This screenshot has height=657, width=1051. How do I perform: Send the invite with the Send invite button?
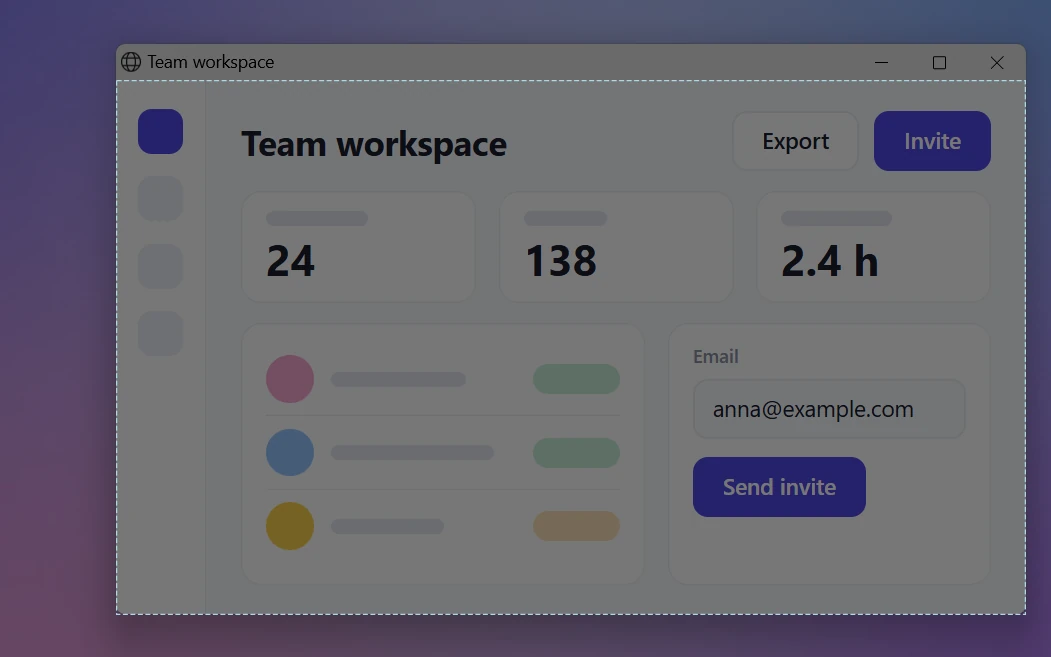coord(779,487)
